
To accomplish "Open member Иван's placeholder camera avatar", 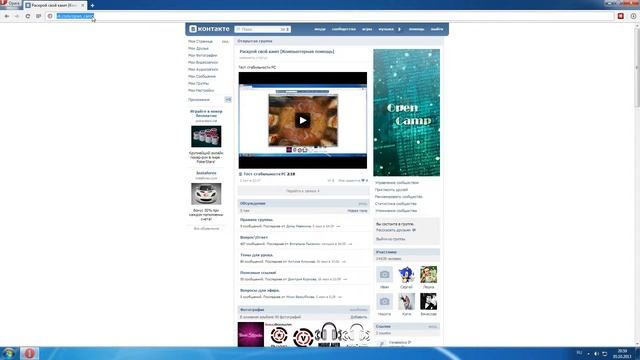I will (x=384, y=274).
